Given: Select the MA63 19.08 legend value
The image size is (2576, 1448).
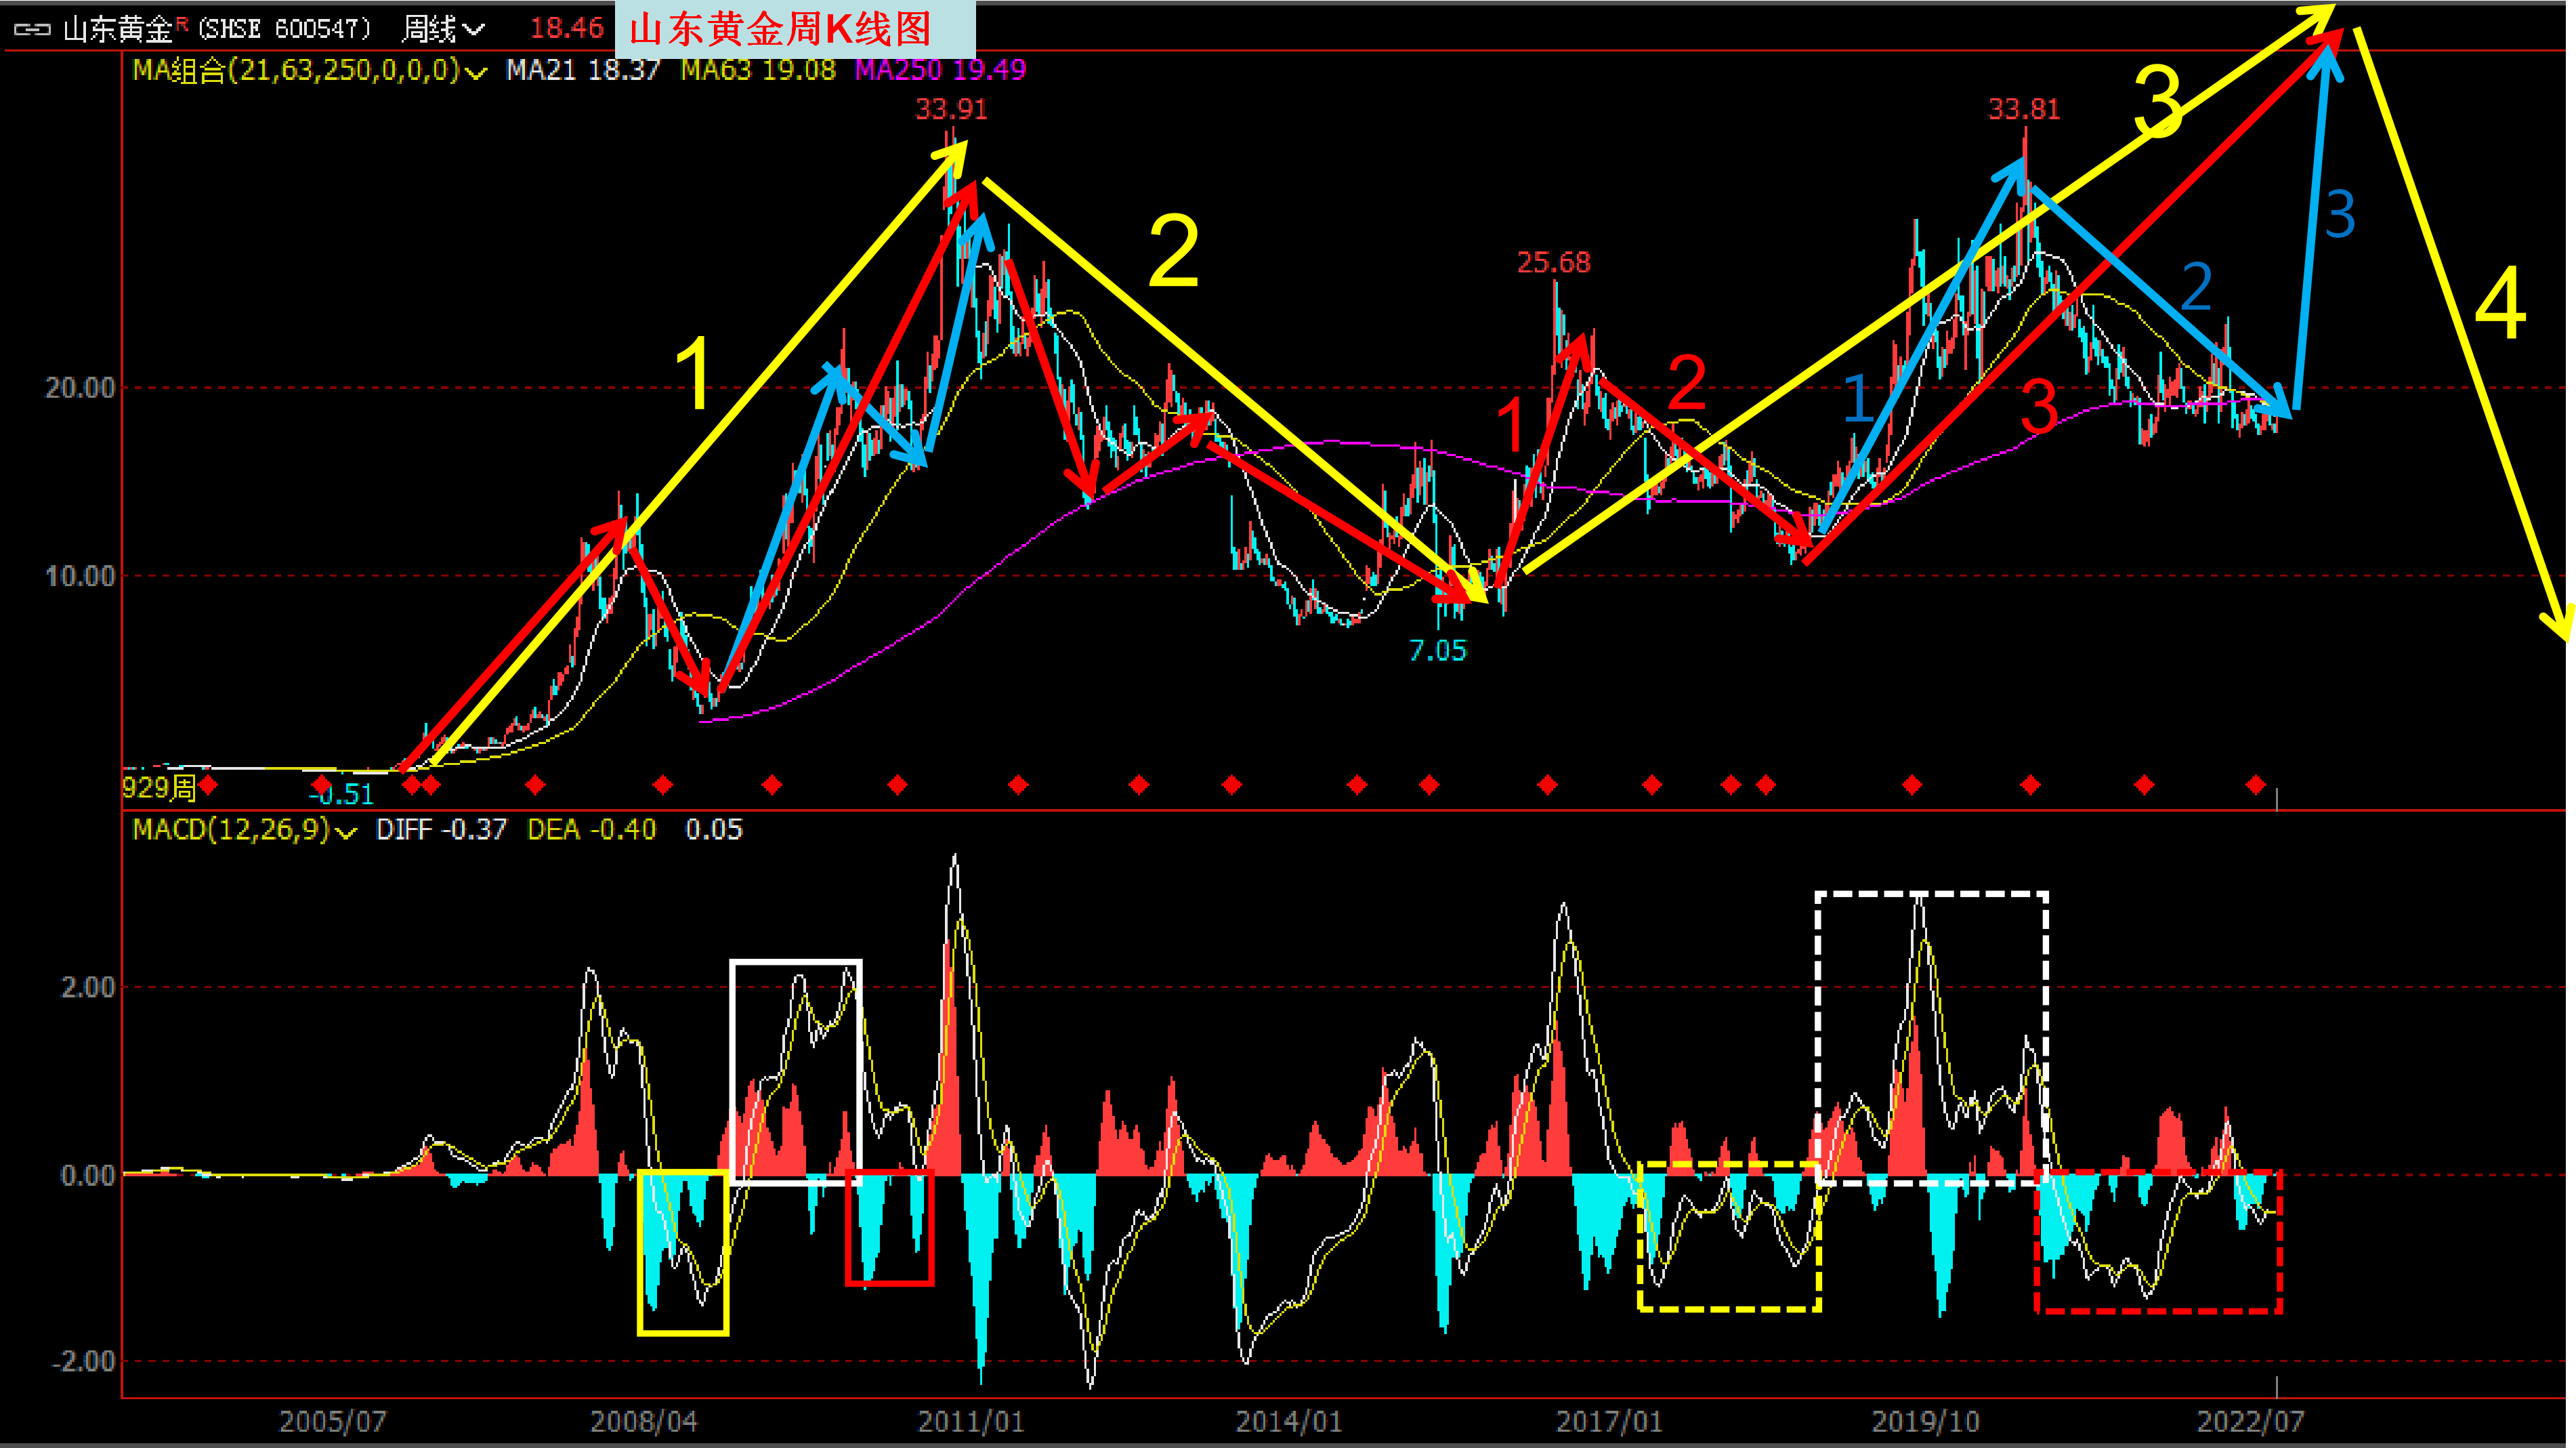Looking at the screenshot, I should 758,70.
